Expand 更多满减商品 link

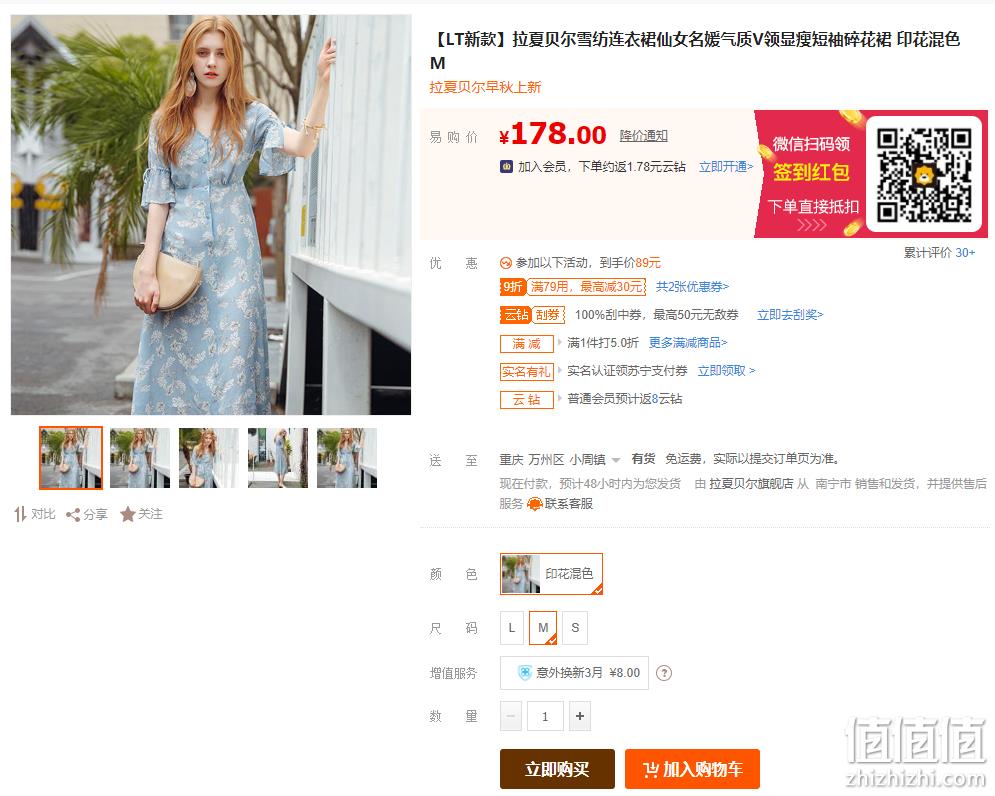688,343
